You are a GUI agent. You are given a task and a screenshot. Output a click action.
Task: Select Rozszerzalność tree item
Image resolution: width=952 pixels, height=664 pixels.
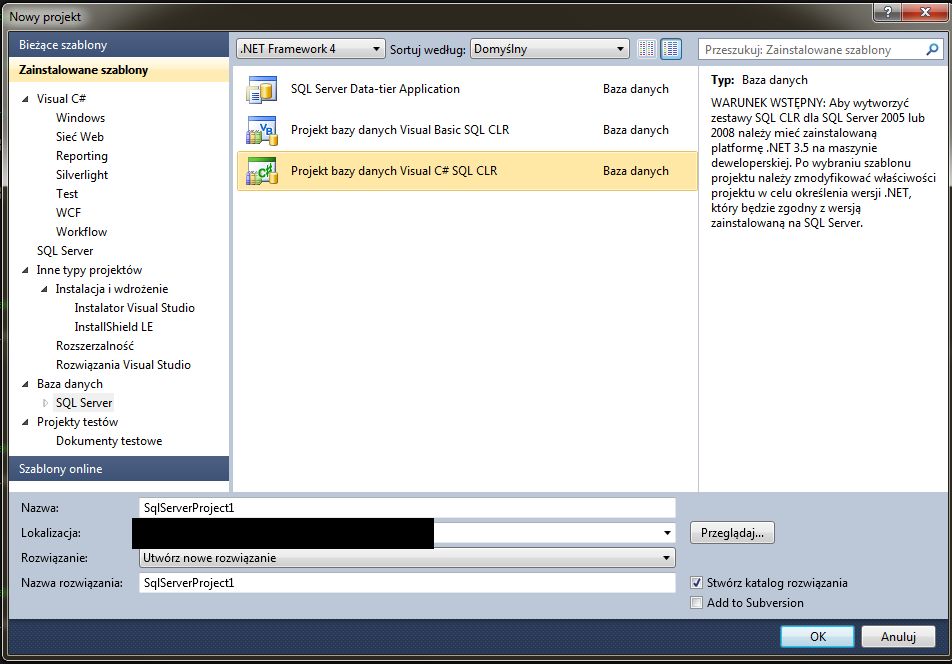tap(95, 346)
